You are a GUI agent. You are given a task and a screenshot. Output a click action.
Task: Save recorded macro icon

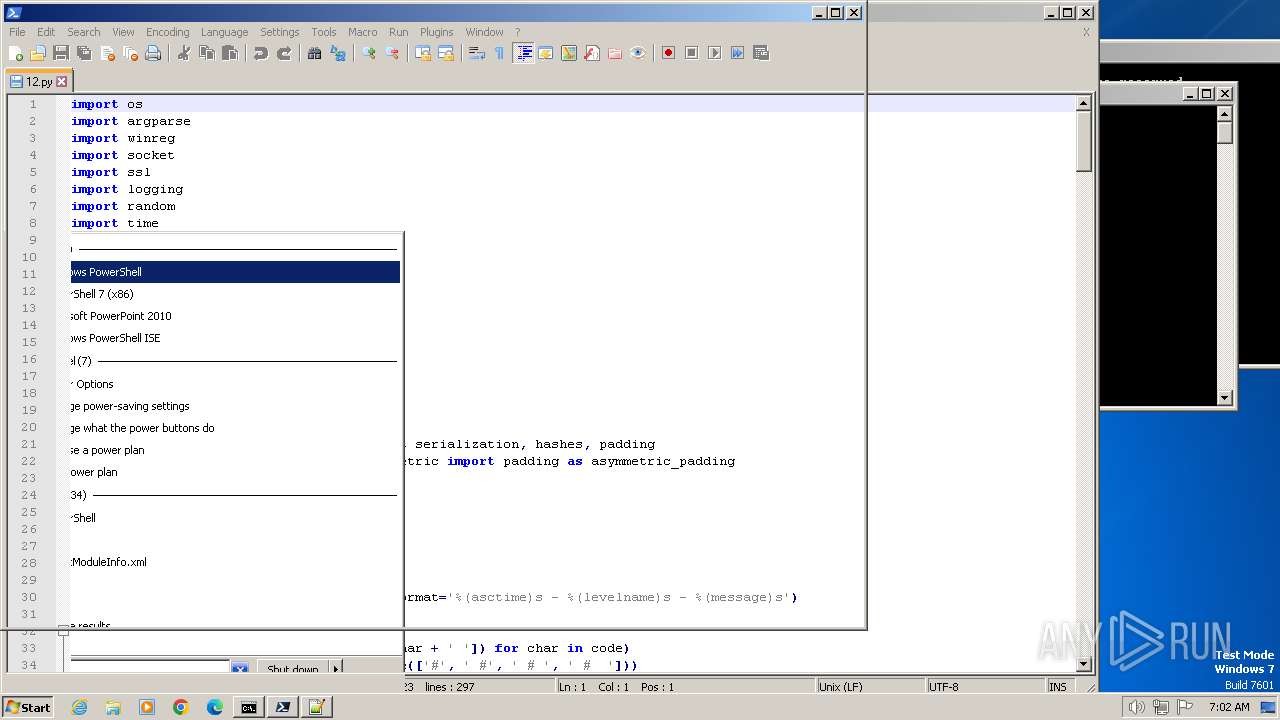(760, 53)
